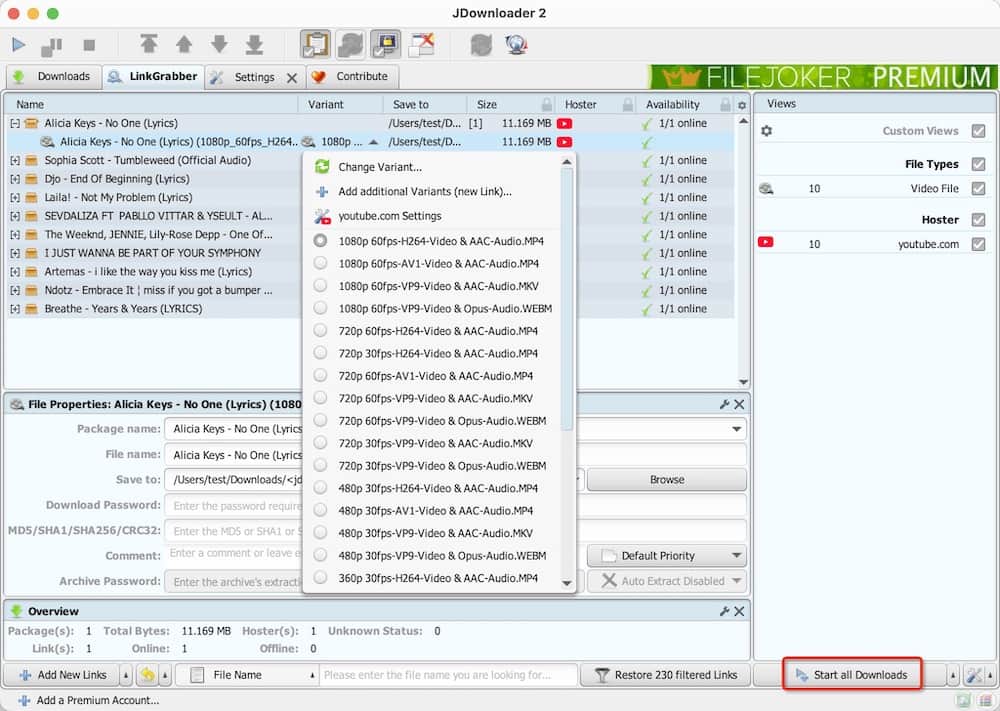This screenshot has width=1000, height=711.
Task: Click the variant list vertical scrollbar
Action: (x=567, y=300)
